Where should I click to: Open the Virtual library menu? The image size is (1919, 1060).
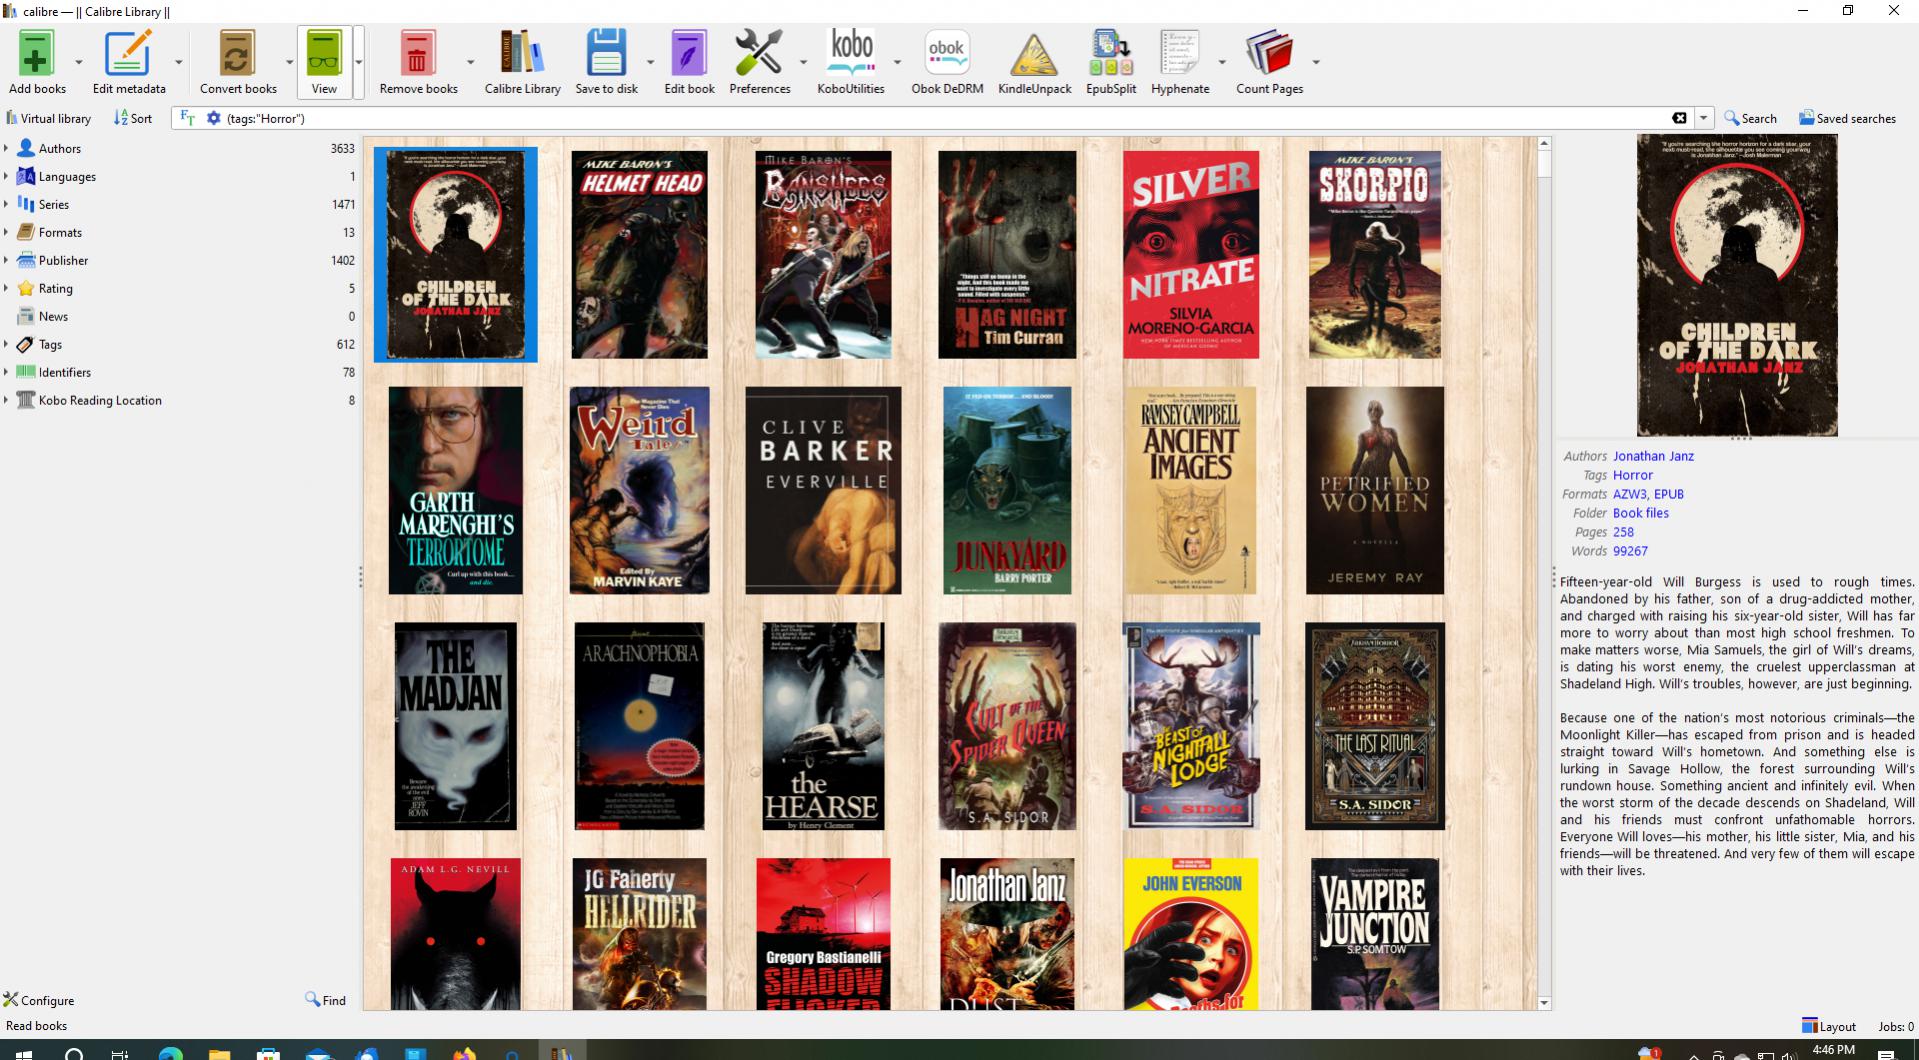tap(48, 118)
